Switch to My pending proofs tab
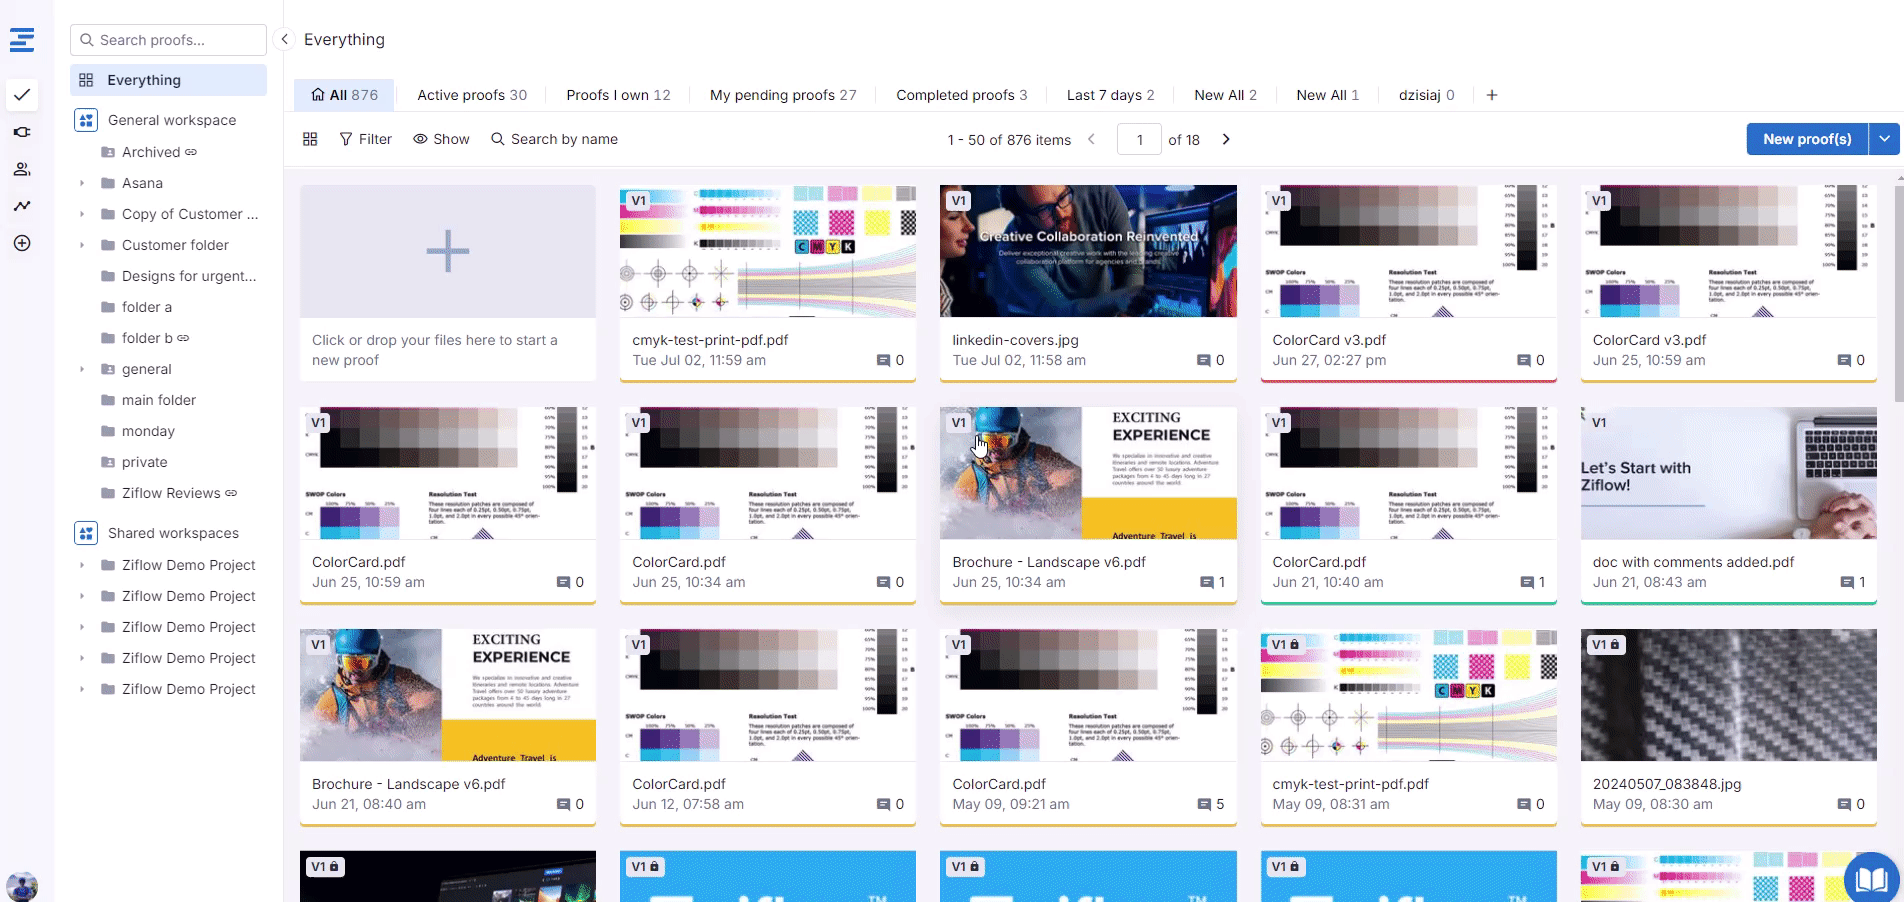The width and height of the screenshot is (1904, 902). coord(783,95)
